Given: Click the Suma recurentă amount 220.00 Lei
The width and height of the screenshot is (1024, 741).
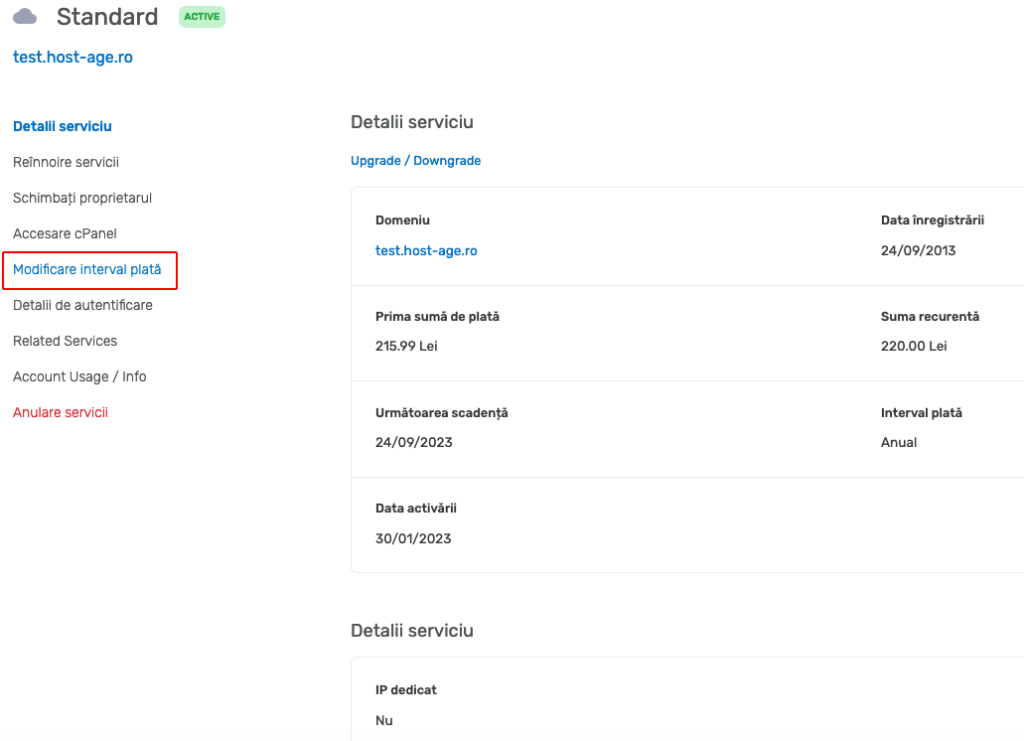Looking at the screenshot, I should (x=913, y=346).
